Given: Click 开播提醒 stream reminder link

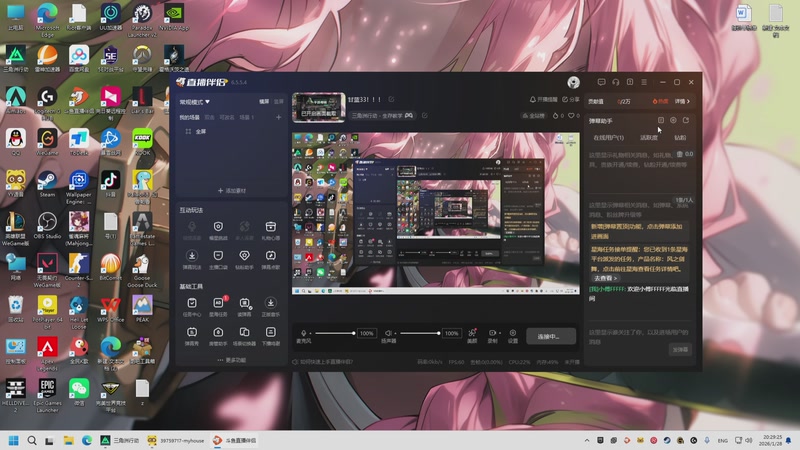Looking at the screenshot, I should tap(543, 99).
